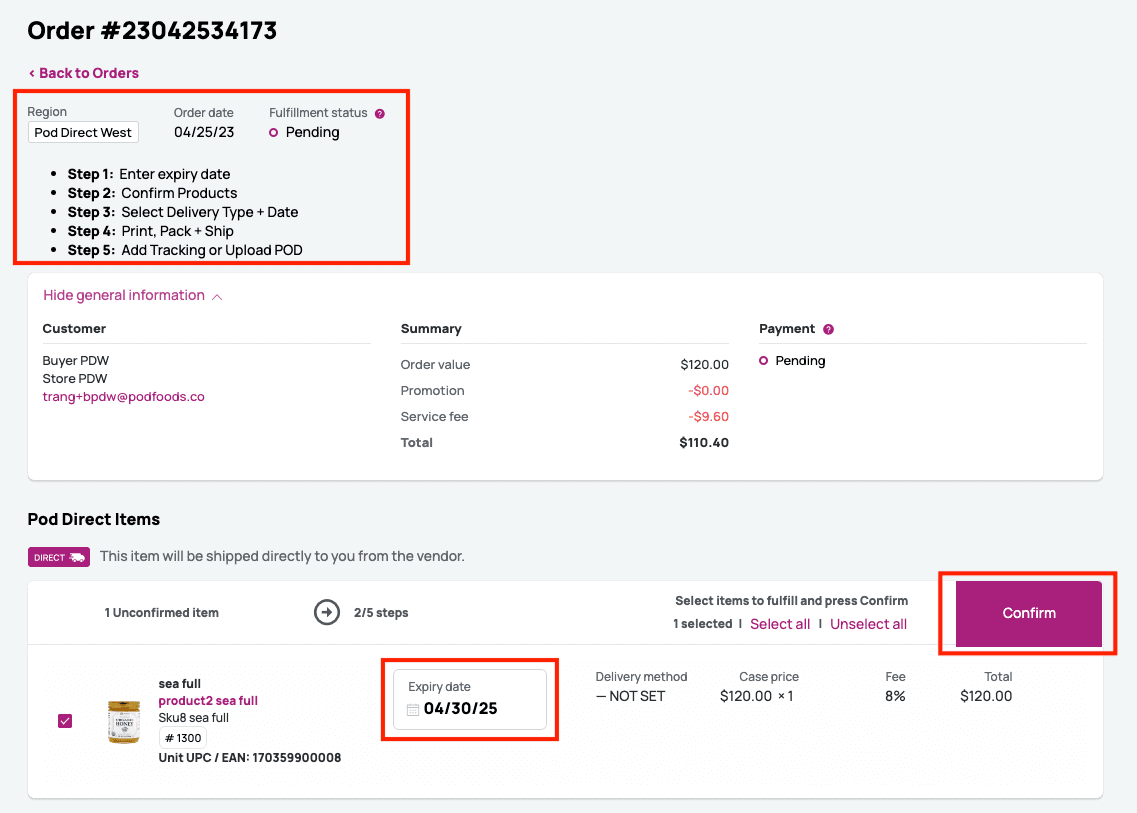The image size is (1137, 813).
Task: Click the circled arrow steps icon
Action: pos(327,613)
